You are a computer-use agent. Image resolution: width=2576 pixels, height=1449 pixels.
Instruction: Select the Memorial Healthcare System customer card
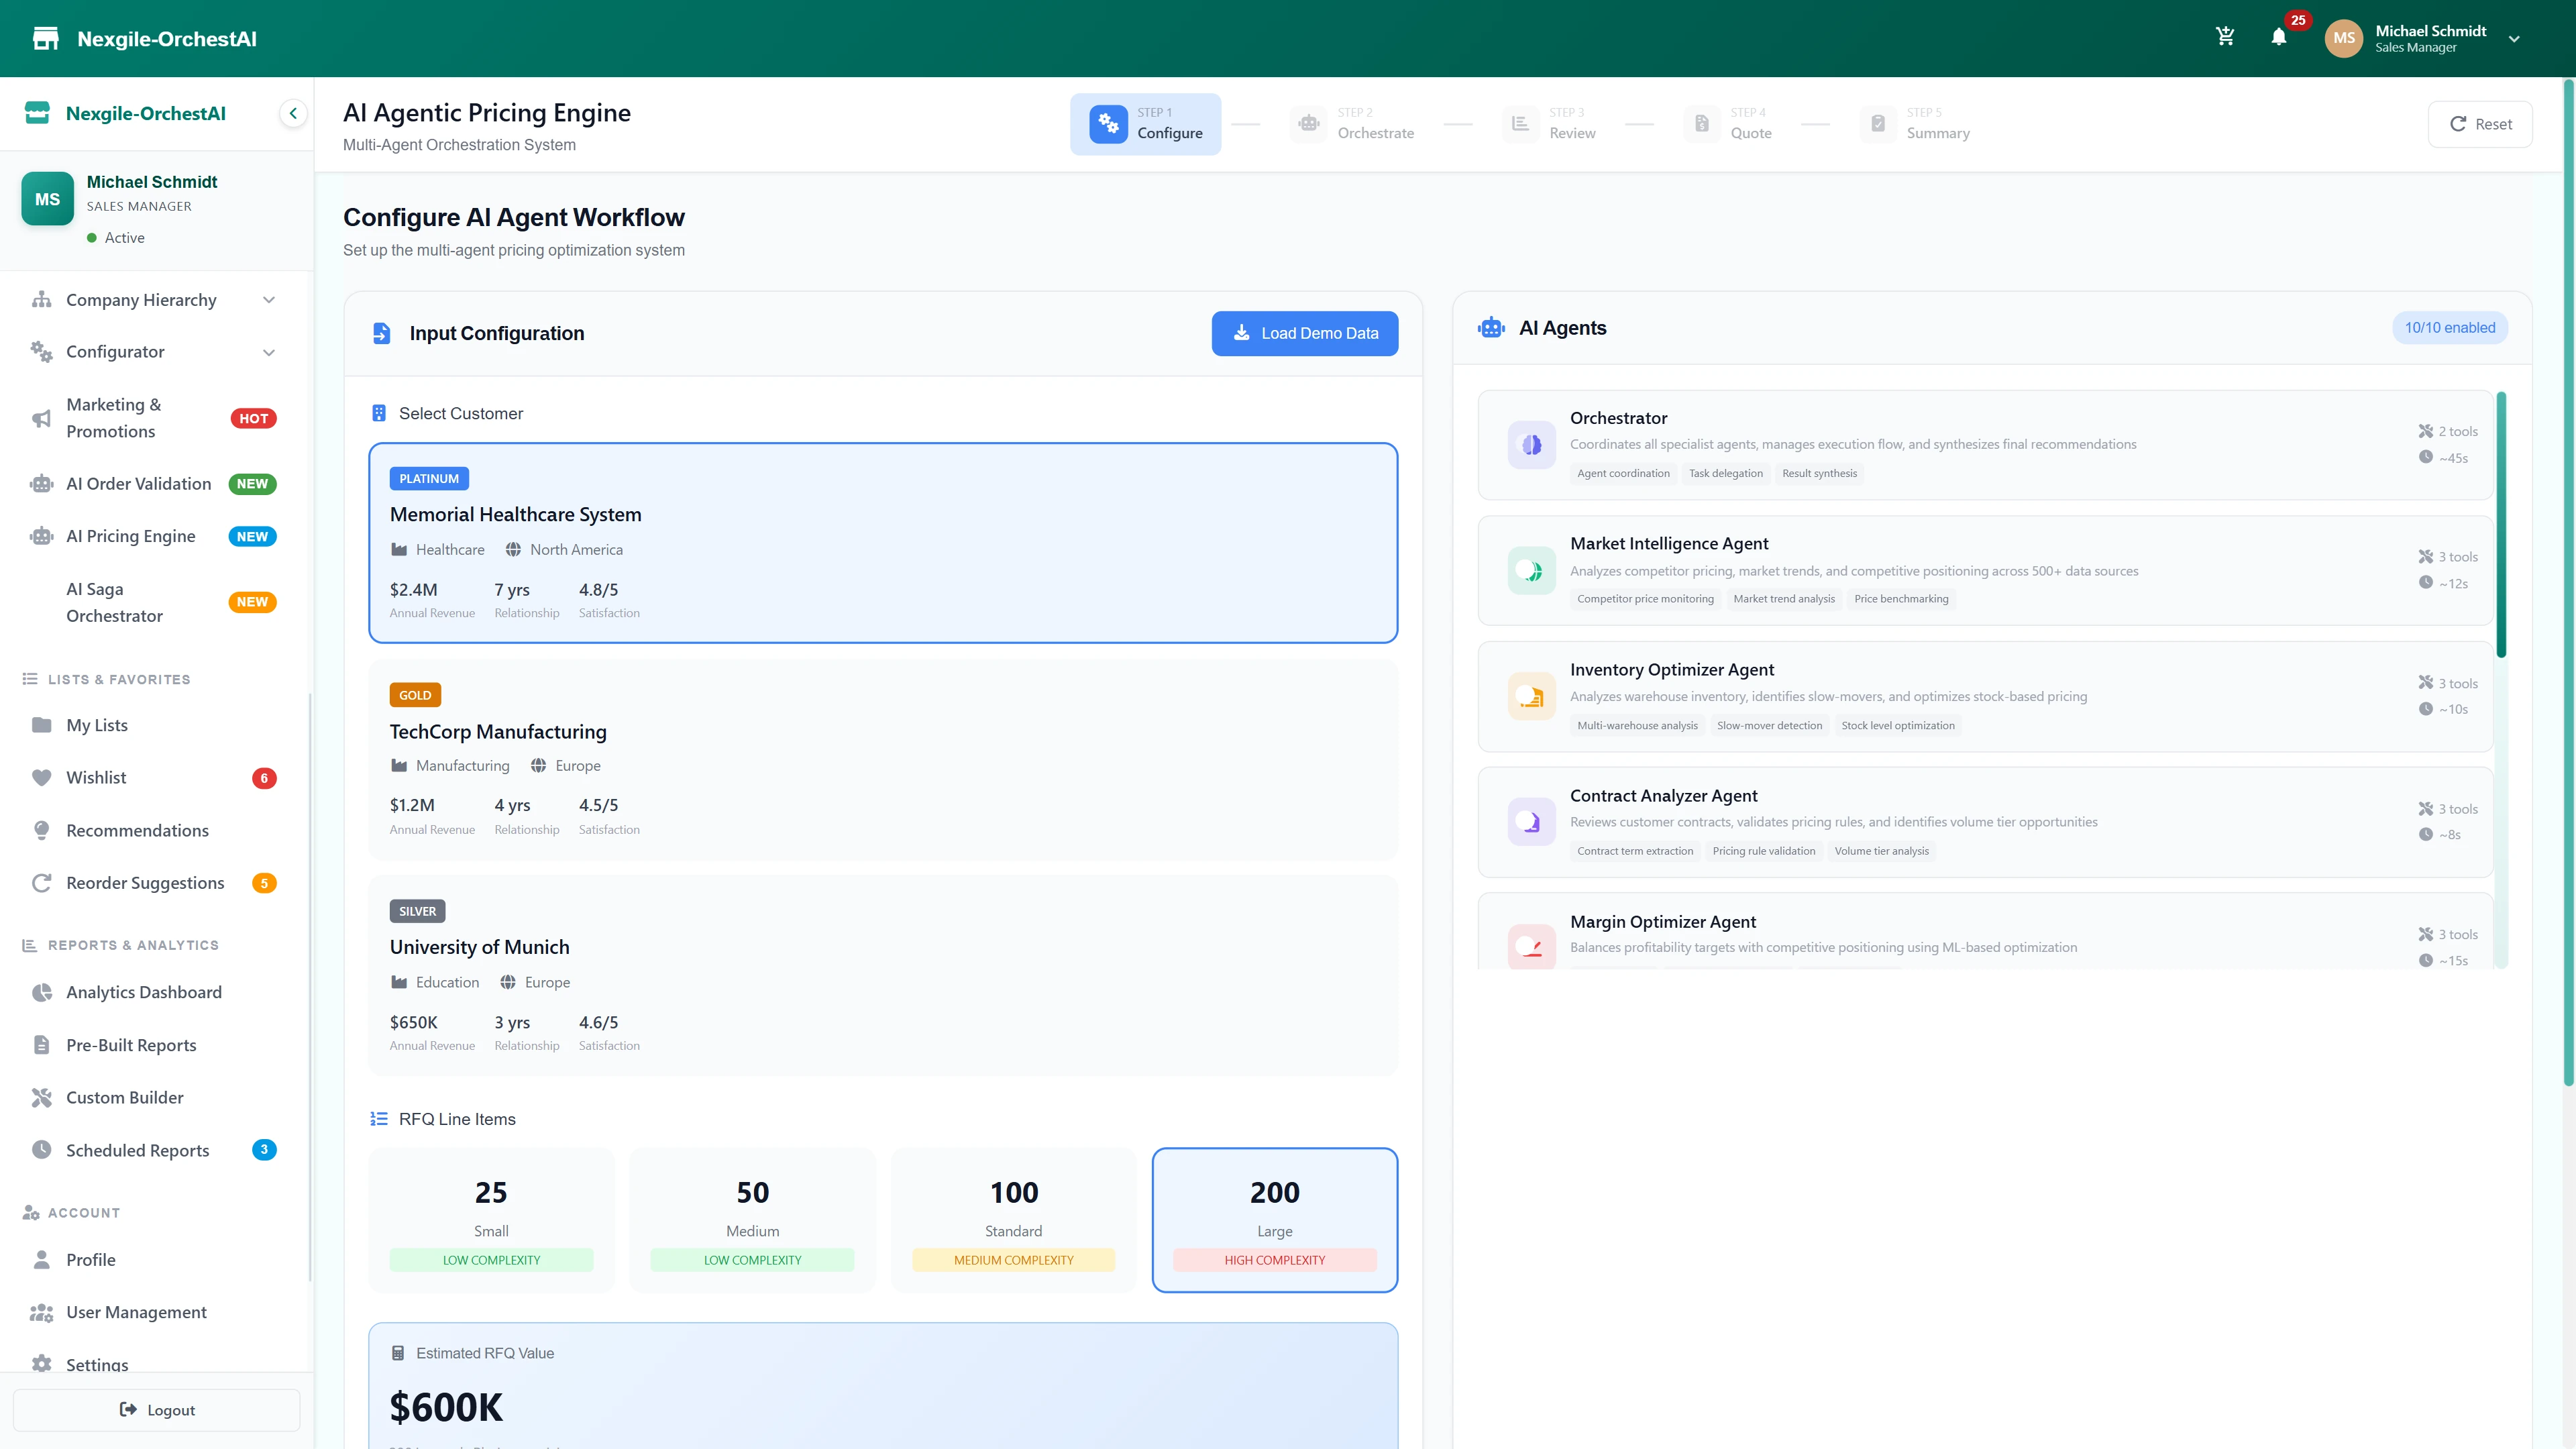tap(883, 543)
